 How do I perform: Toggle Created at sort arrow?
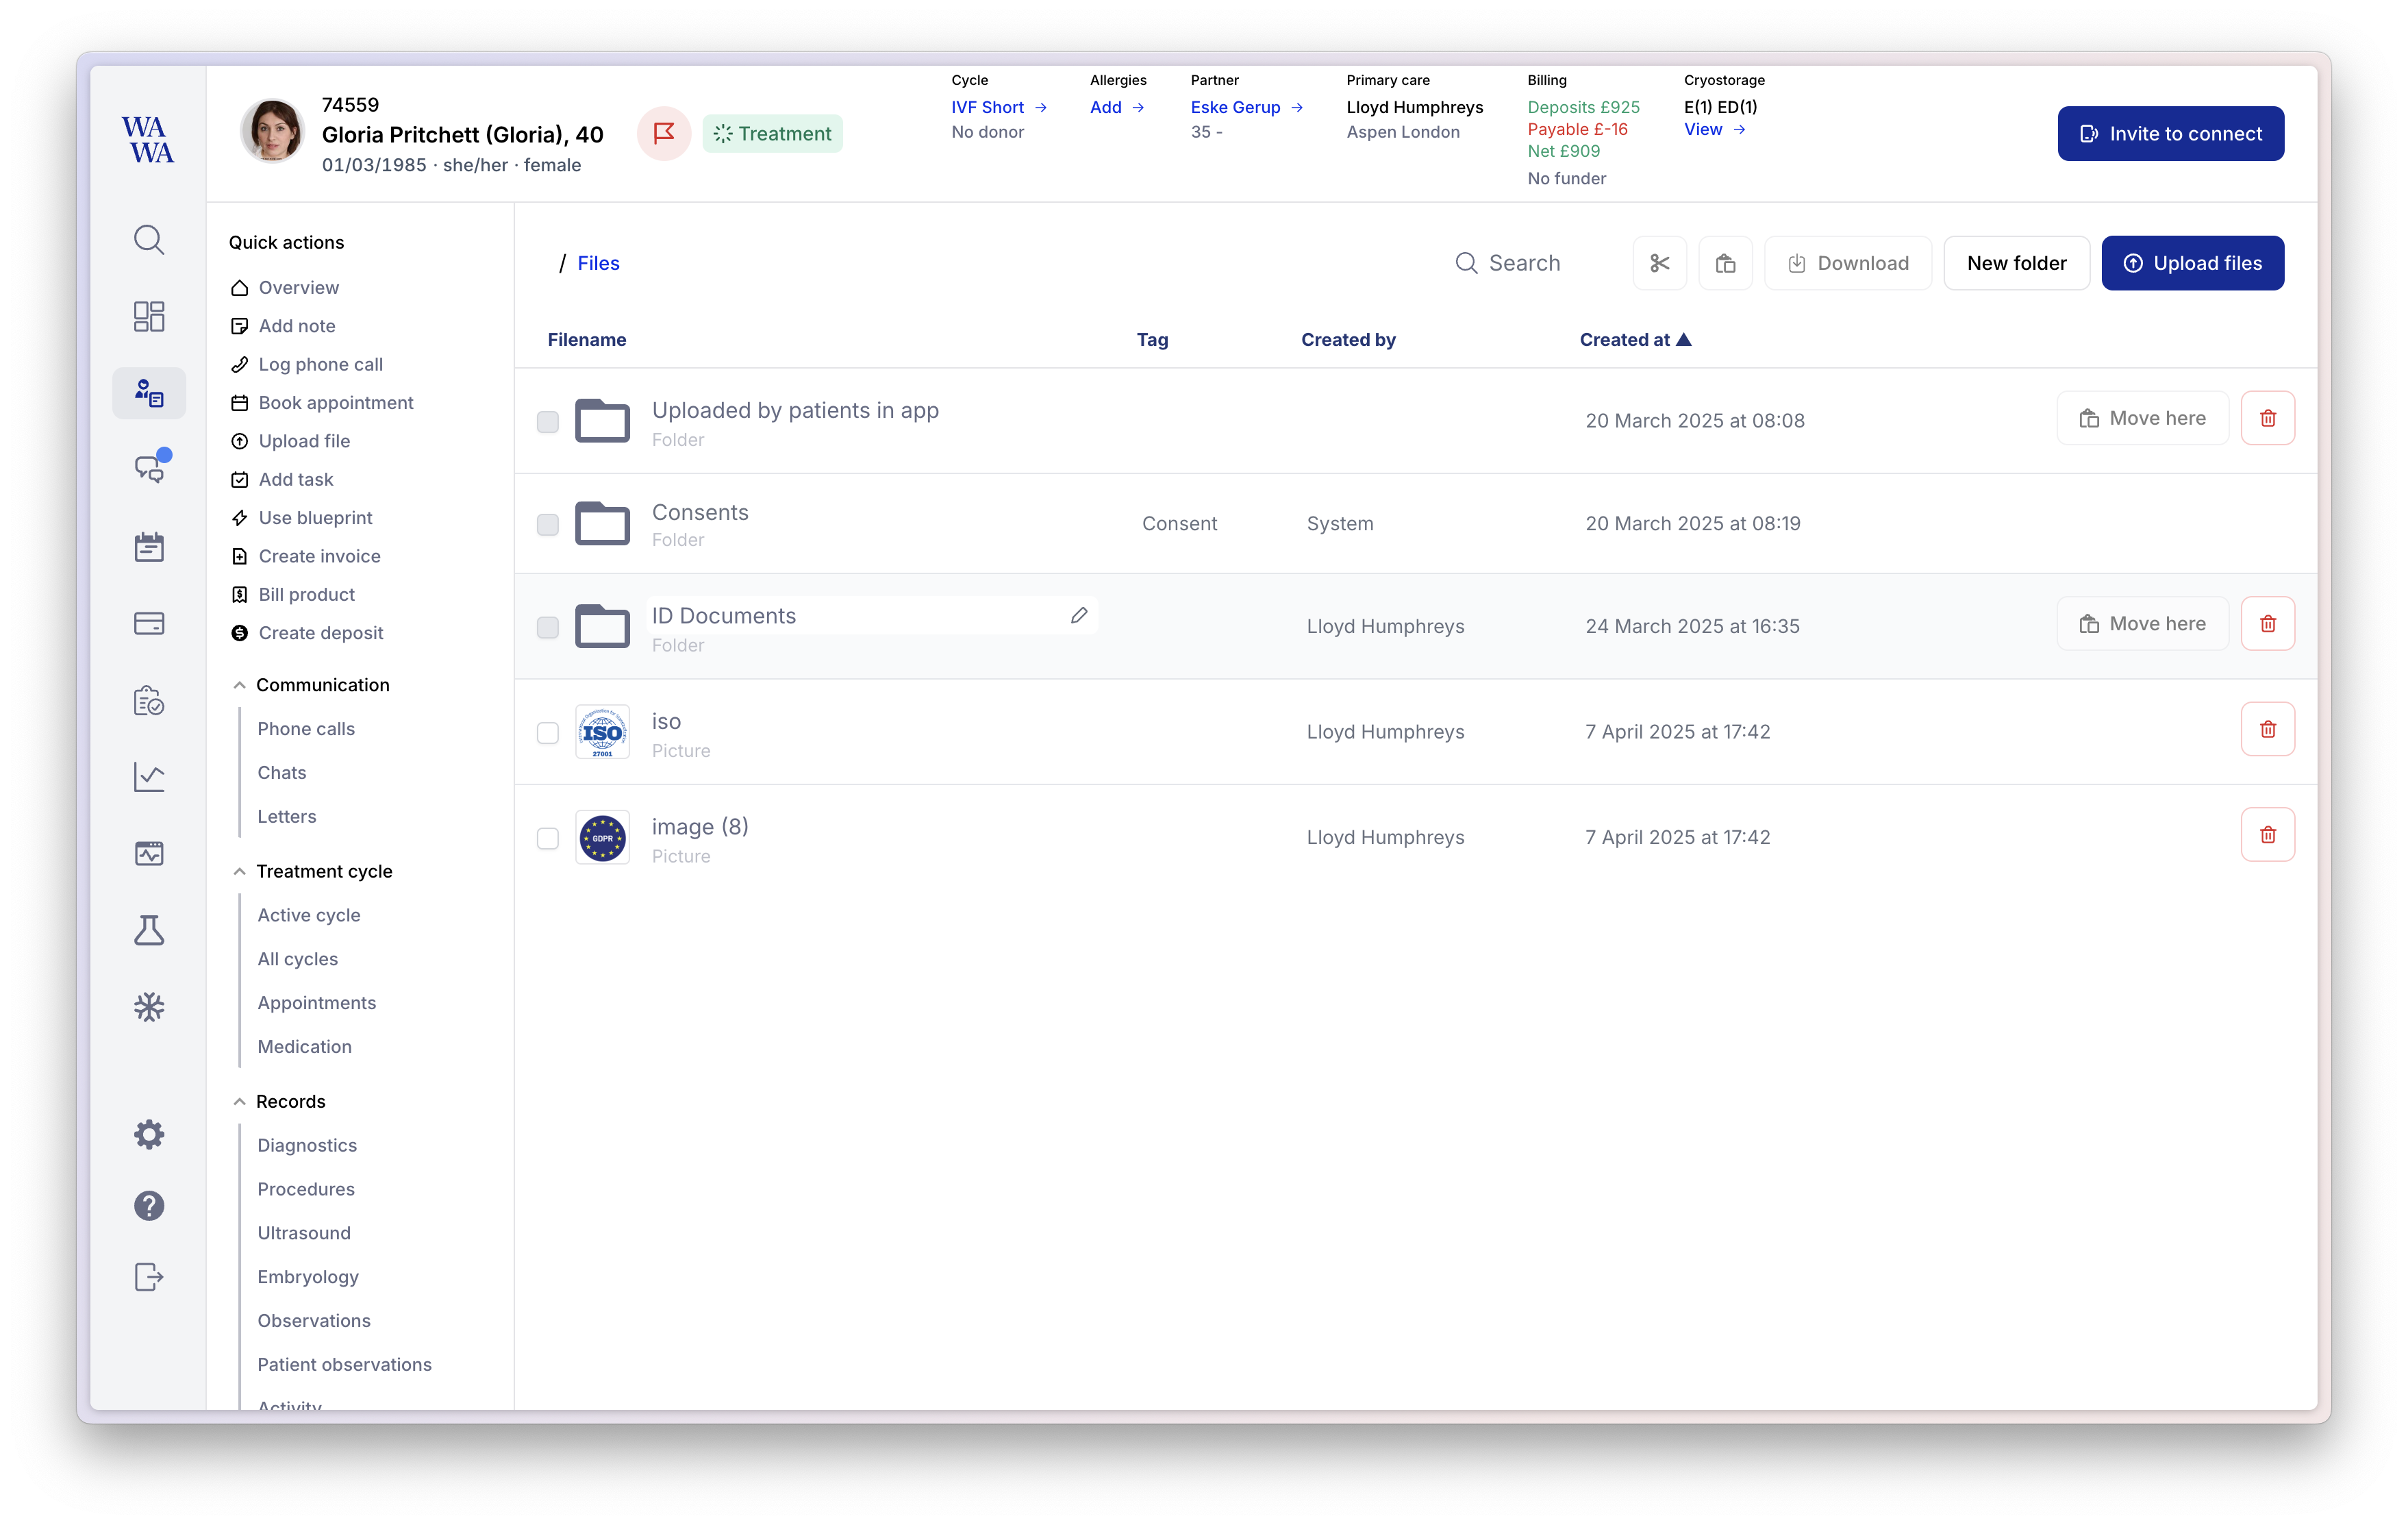[x=1683, y=340]
